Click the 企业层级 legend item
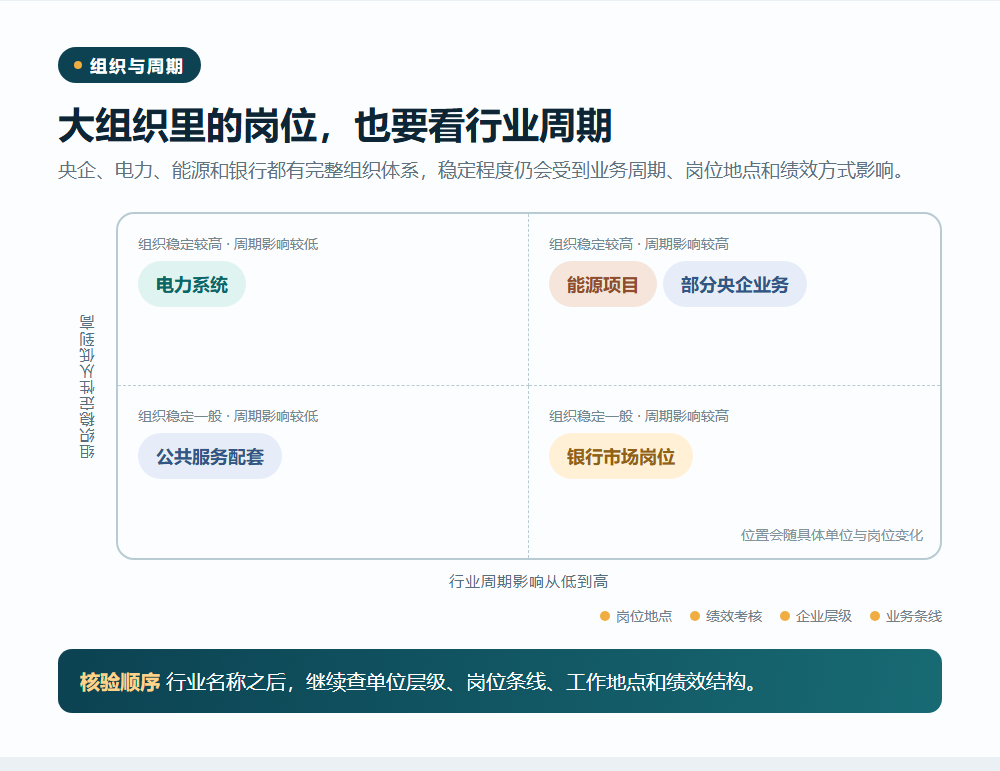The height and width of the screenshot is (771, 1000). pos(816,616)
